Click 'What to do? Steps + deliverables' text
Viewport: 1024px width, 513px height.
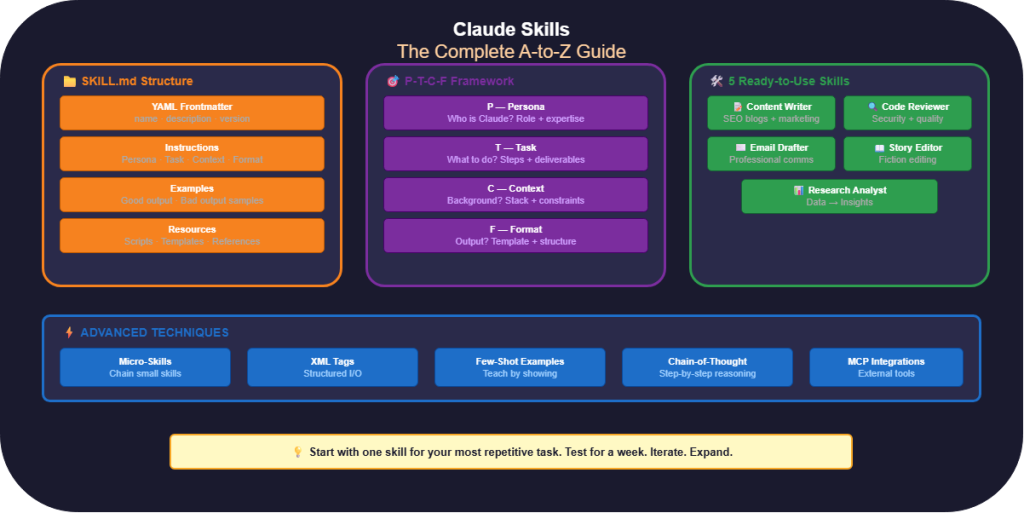coord(516,160)
